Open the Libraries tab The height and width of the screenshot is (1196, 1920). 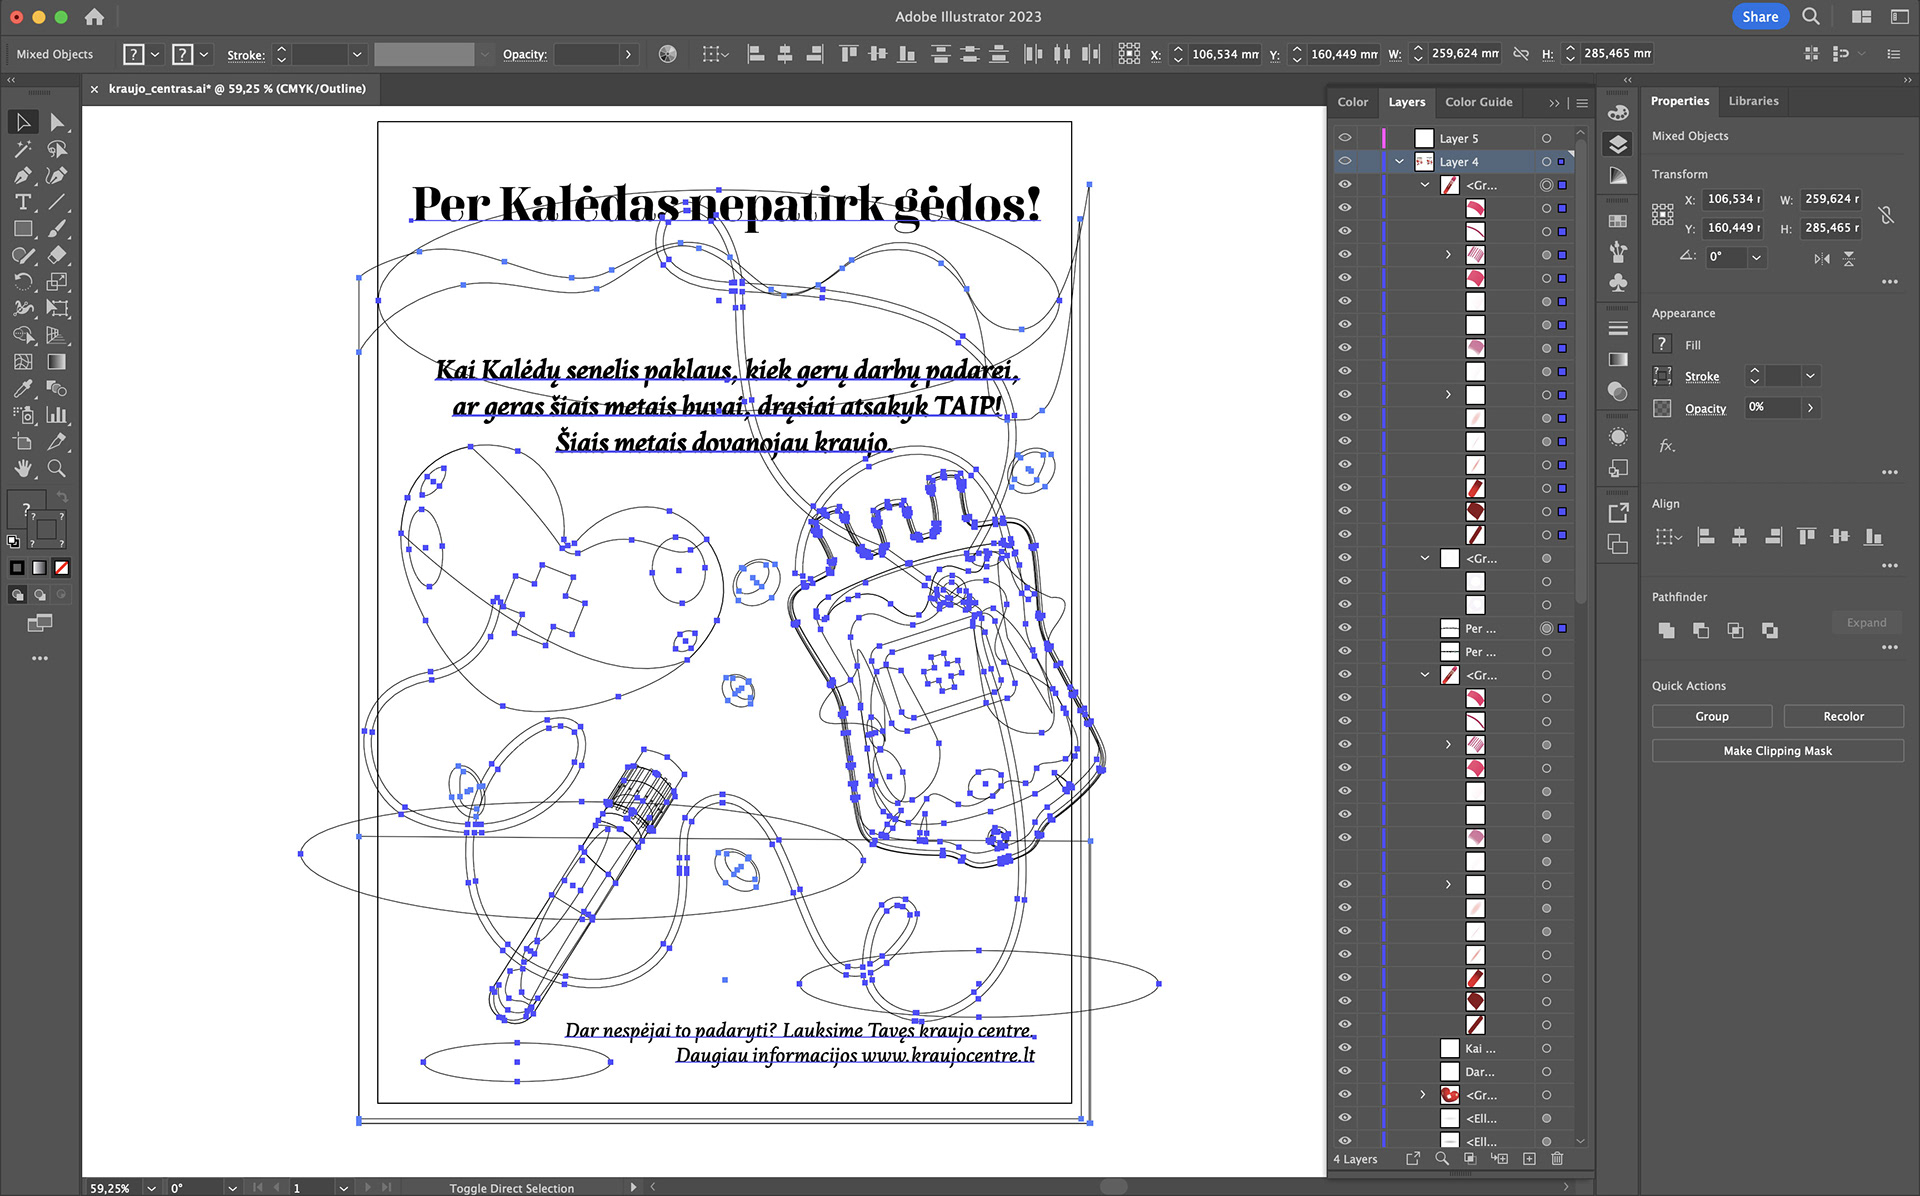[1753, 101]
